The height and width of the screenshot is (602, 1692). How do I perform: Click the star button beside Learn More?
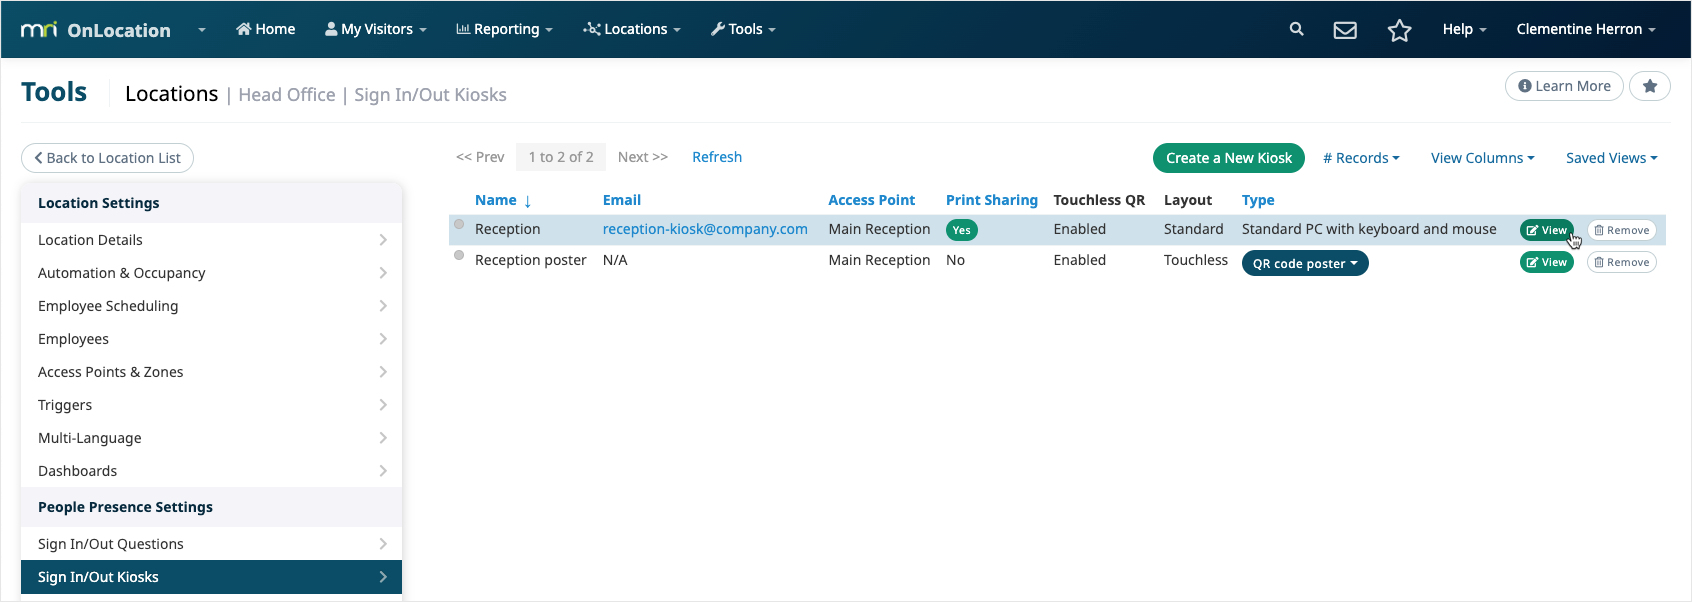(1650, 86)
